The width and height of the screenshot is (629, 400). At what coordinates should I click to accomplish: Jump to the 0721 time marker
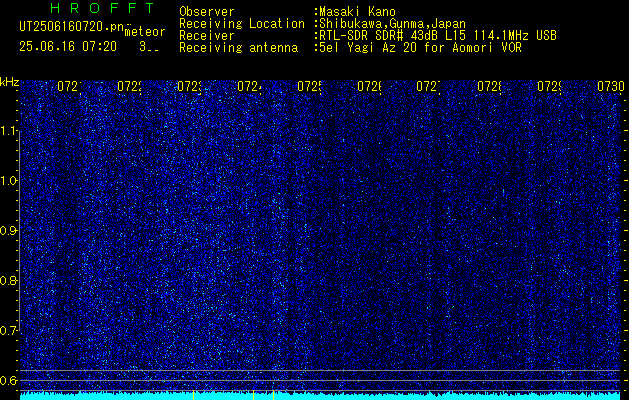[x=69, y=86]
